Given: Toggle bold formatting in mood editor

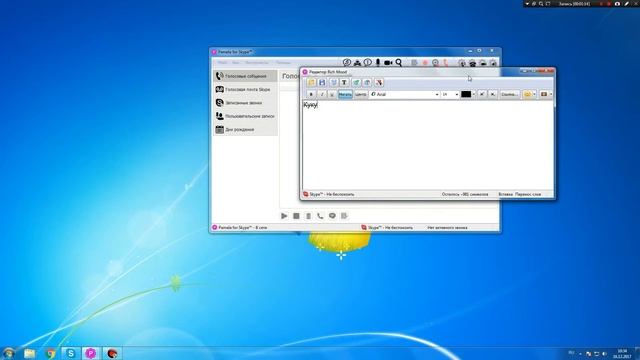Looking at the screenshot, I should (311, 94).
